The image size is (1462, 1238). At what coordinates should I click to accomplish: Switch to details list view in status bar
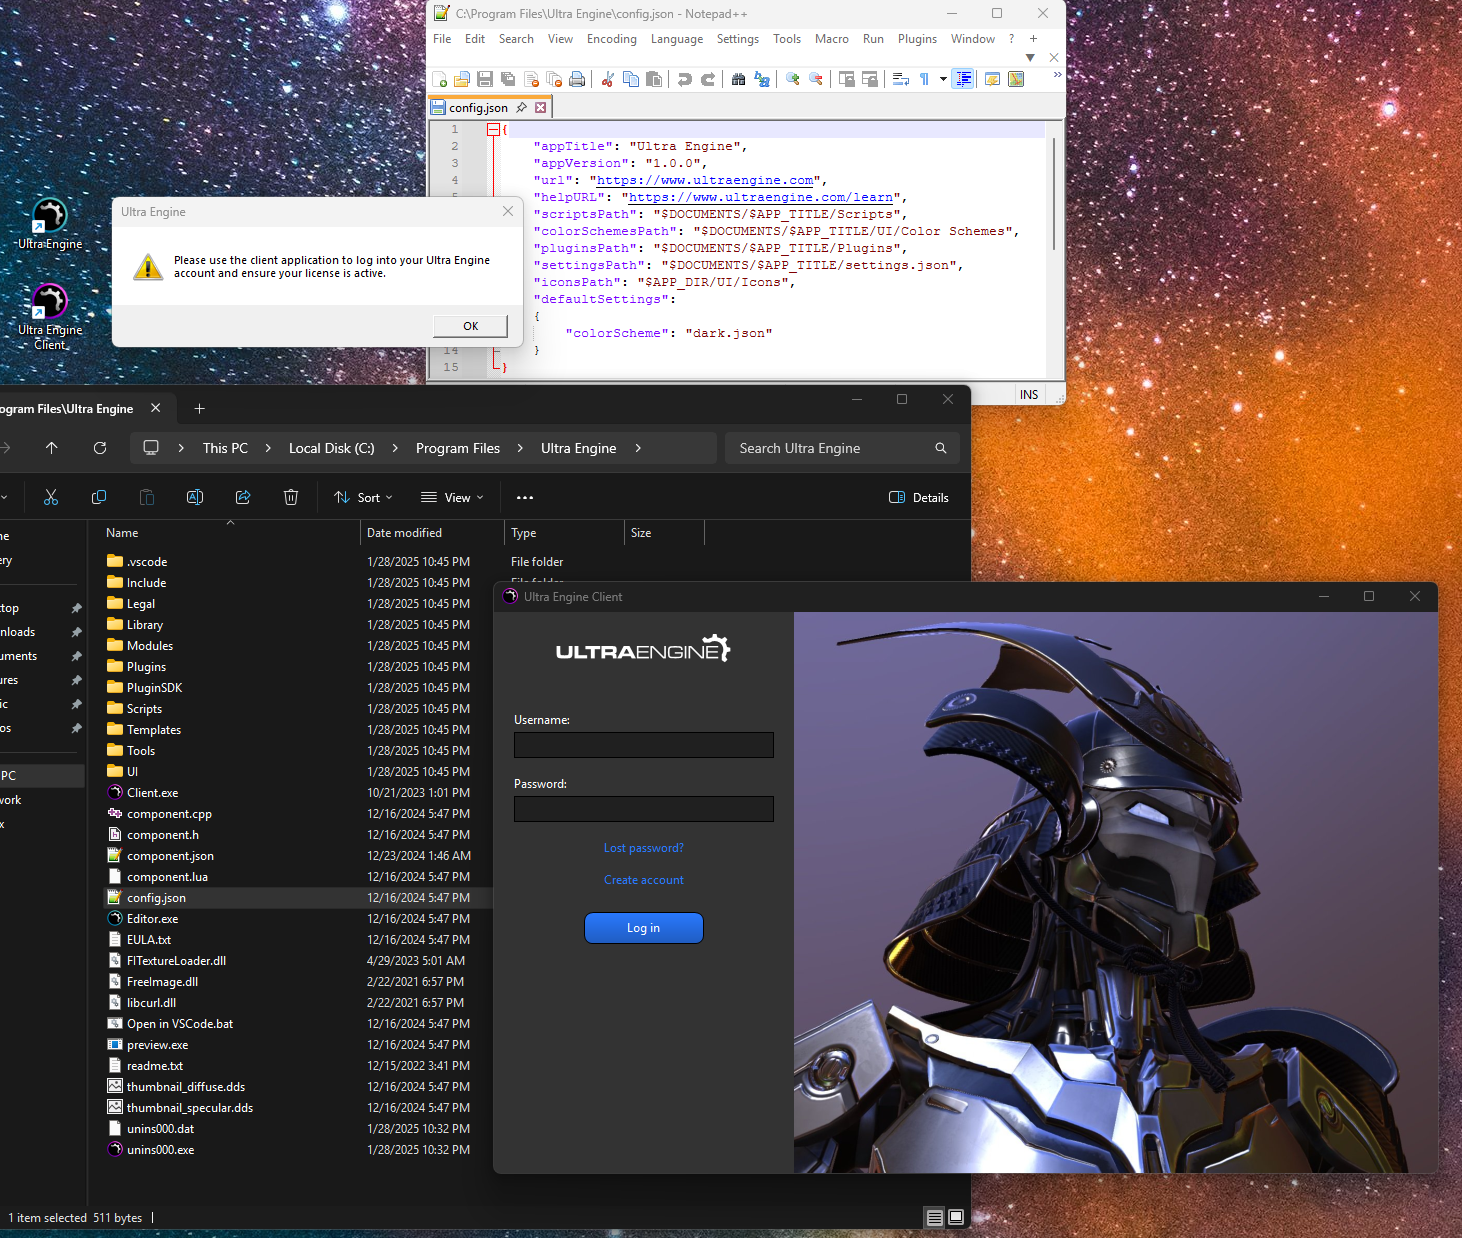pyautogui.click(x=934, y=1217)
